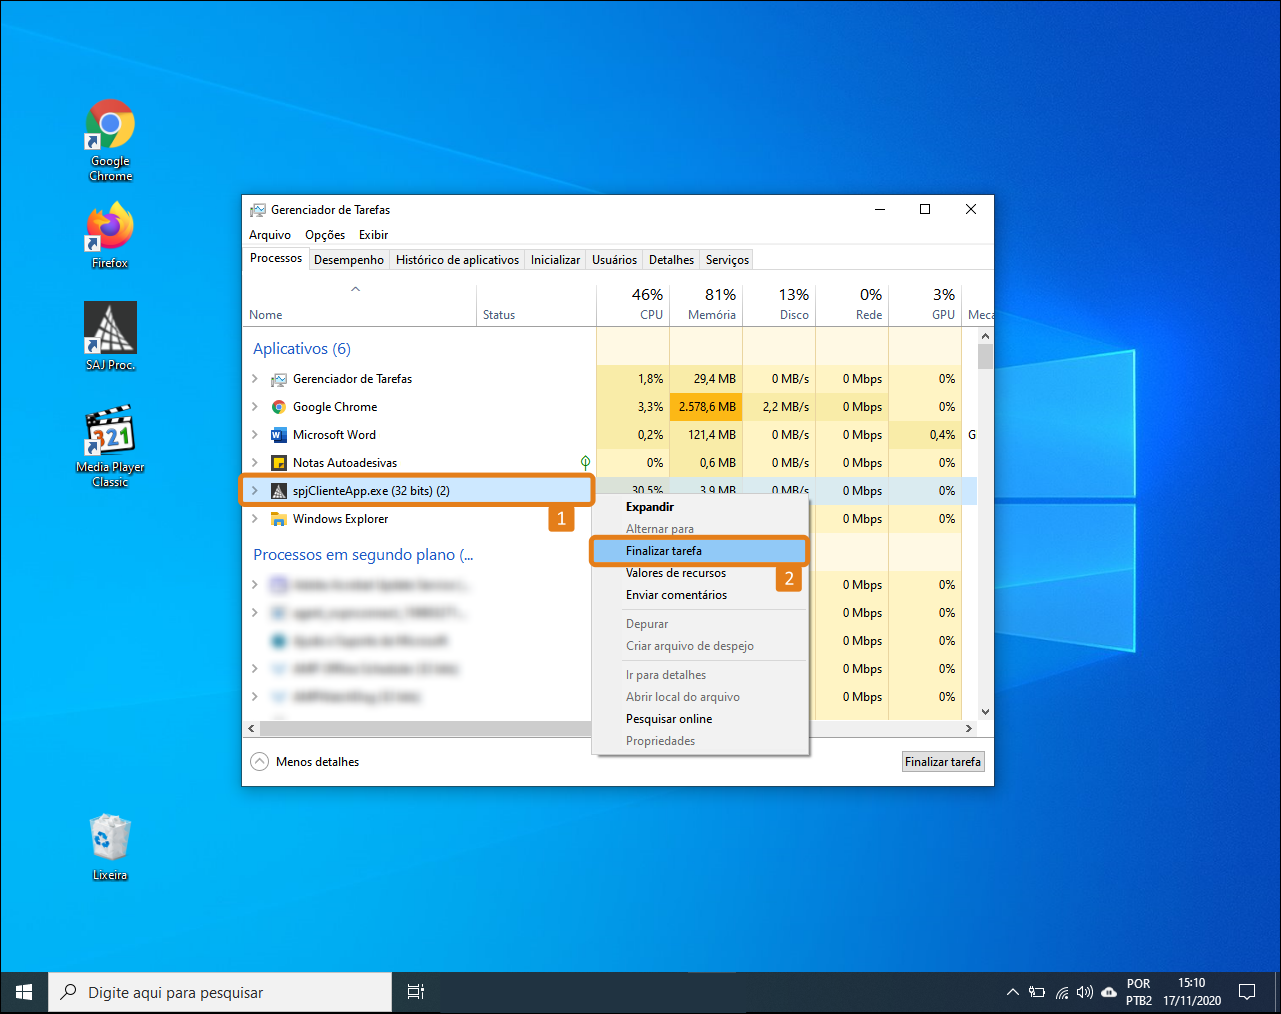Open Media Player Classic desktop icon
Image resolution: width=1281 pixels, height=1014 pixels.
click(x=110, y=446)
